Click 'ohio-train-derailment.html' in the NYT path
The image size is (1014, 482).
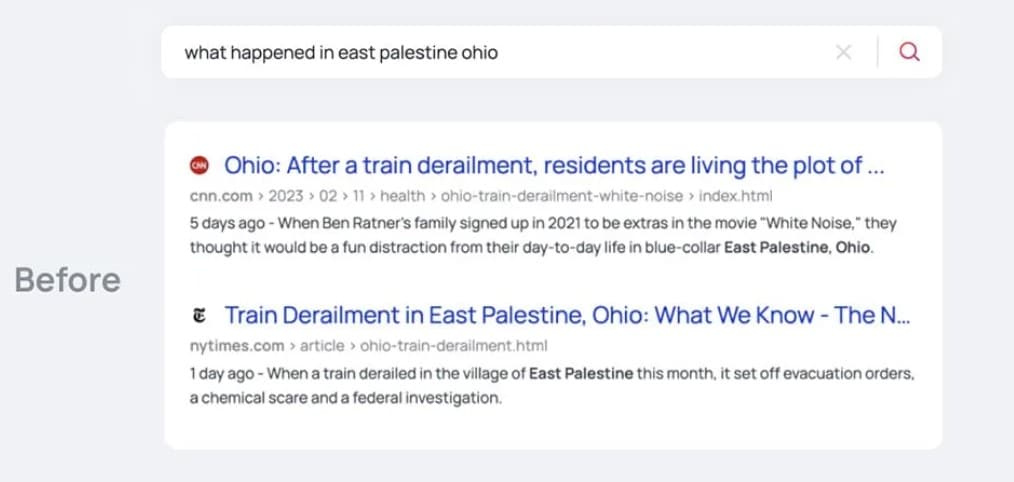(453, 346)
